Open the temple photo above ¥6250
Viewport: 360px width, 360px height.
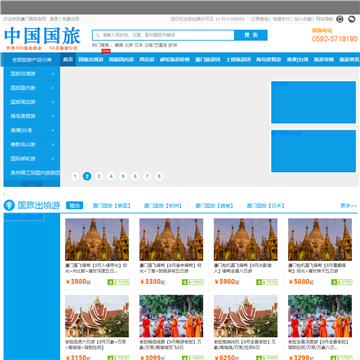[x=246, y=316]
